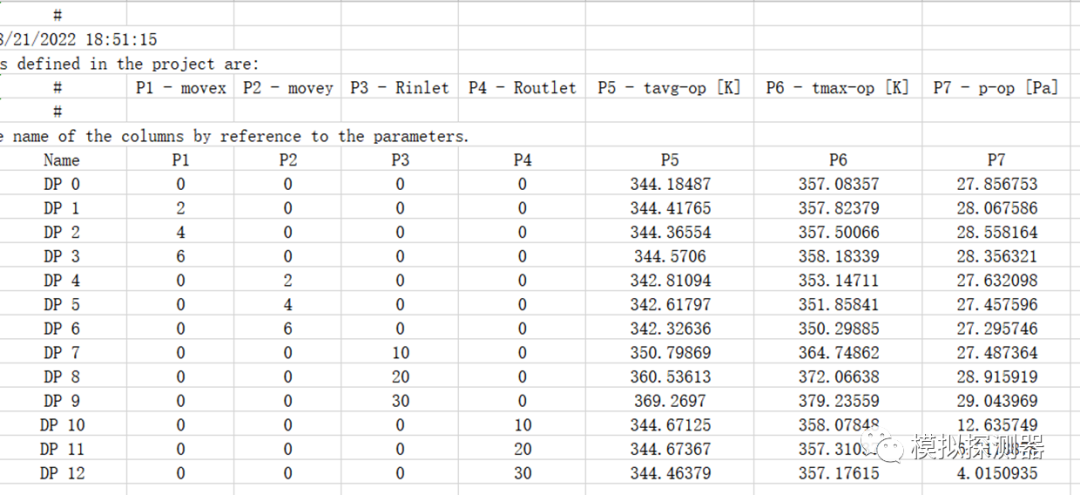
Task: Click the cell with value 357.17615
Action: 838,473
